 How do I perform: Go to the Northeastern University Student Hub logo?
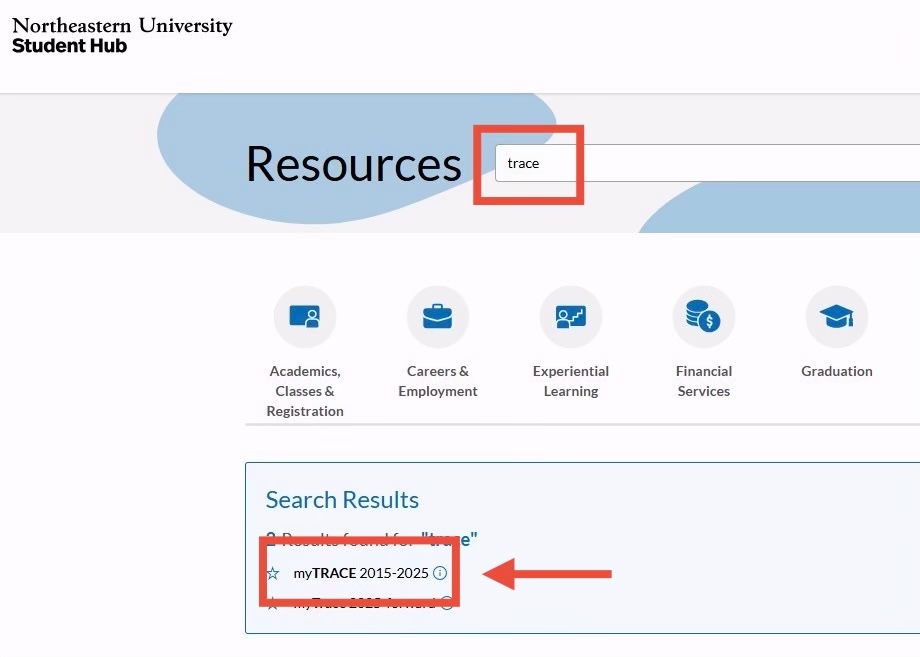[122, 35]
